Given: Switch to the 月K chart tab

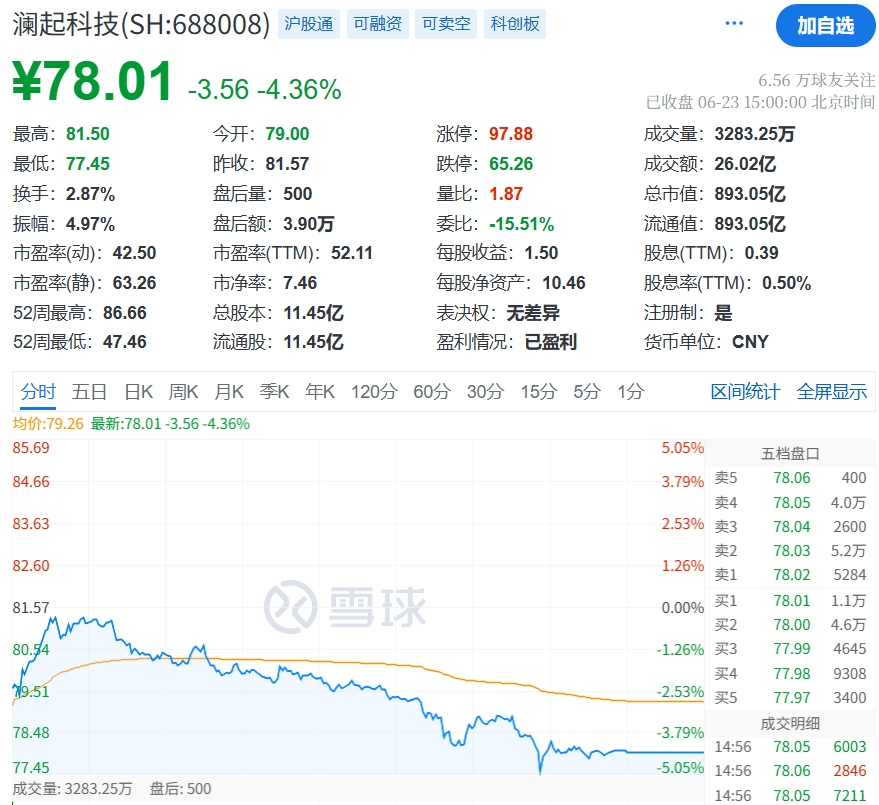Looking at the screenshot, I should 229,391.
